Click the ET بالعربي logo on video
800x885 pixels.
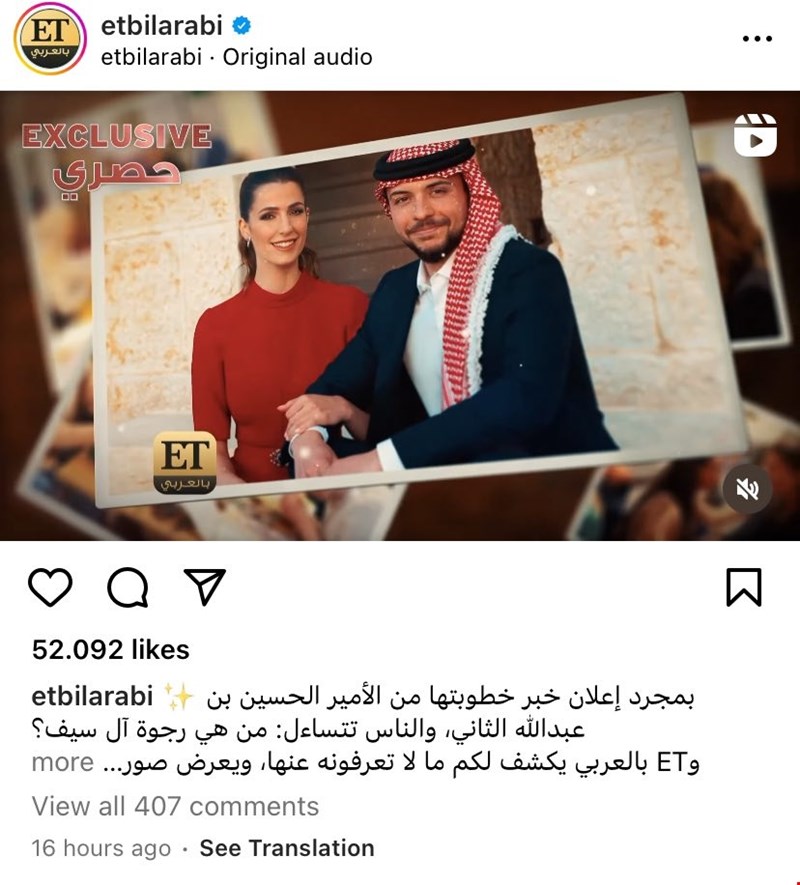(185, 463)
